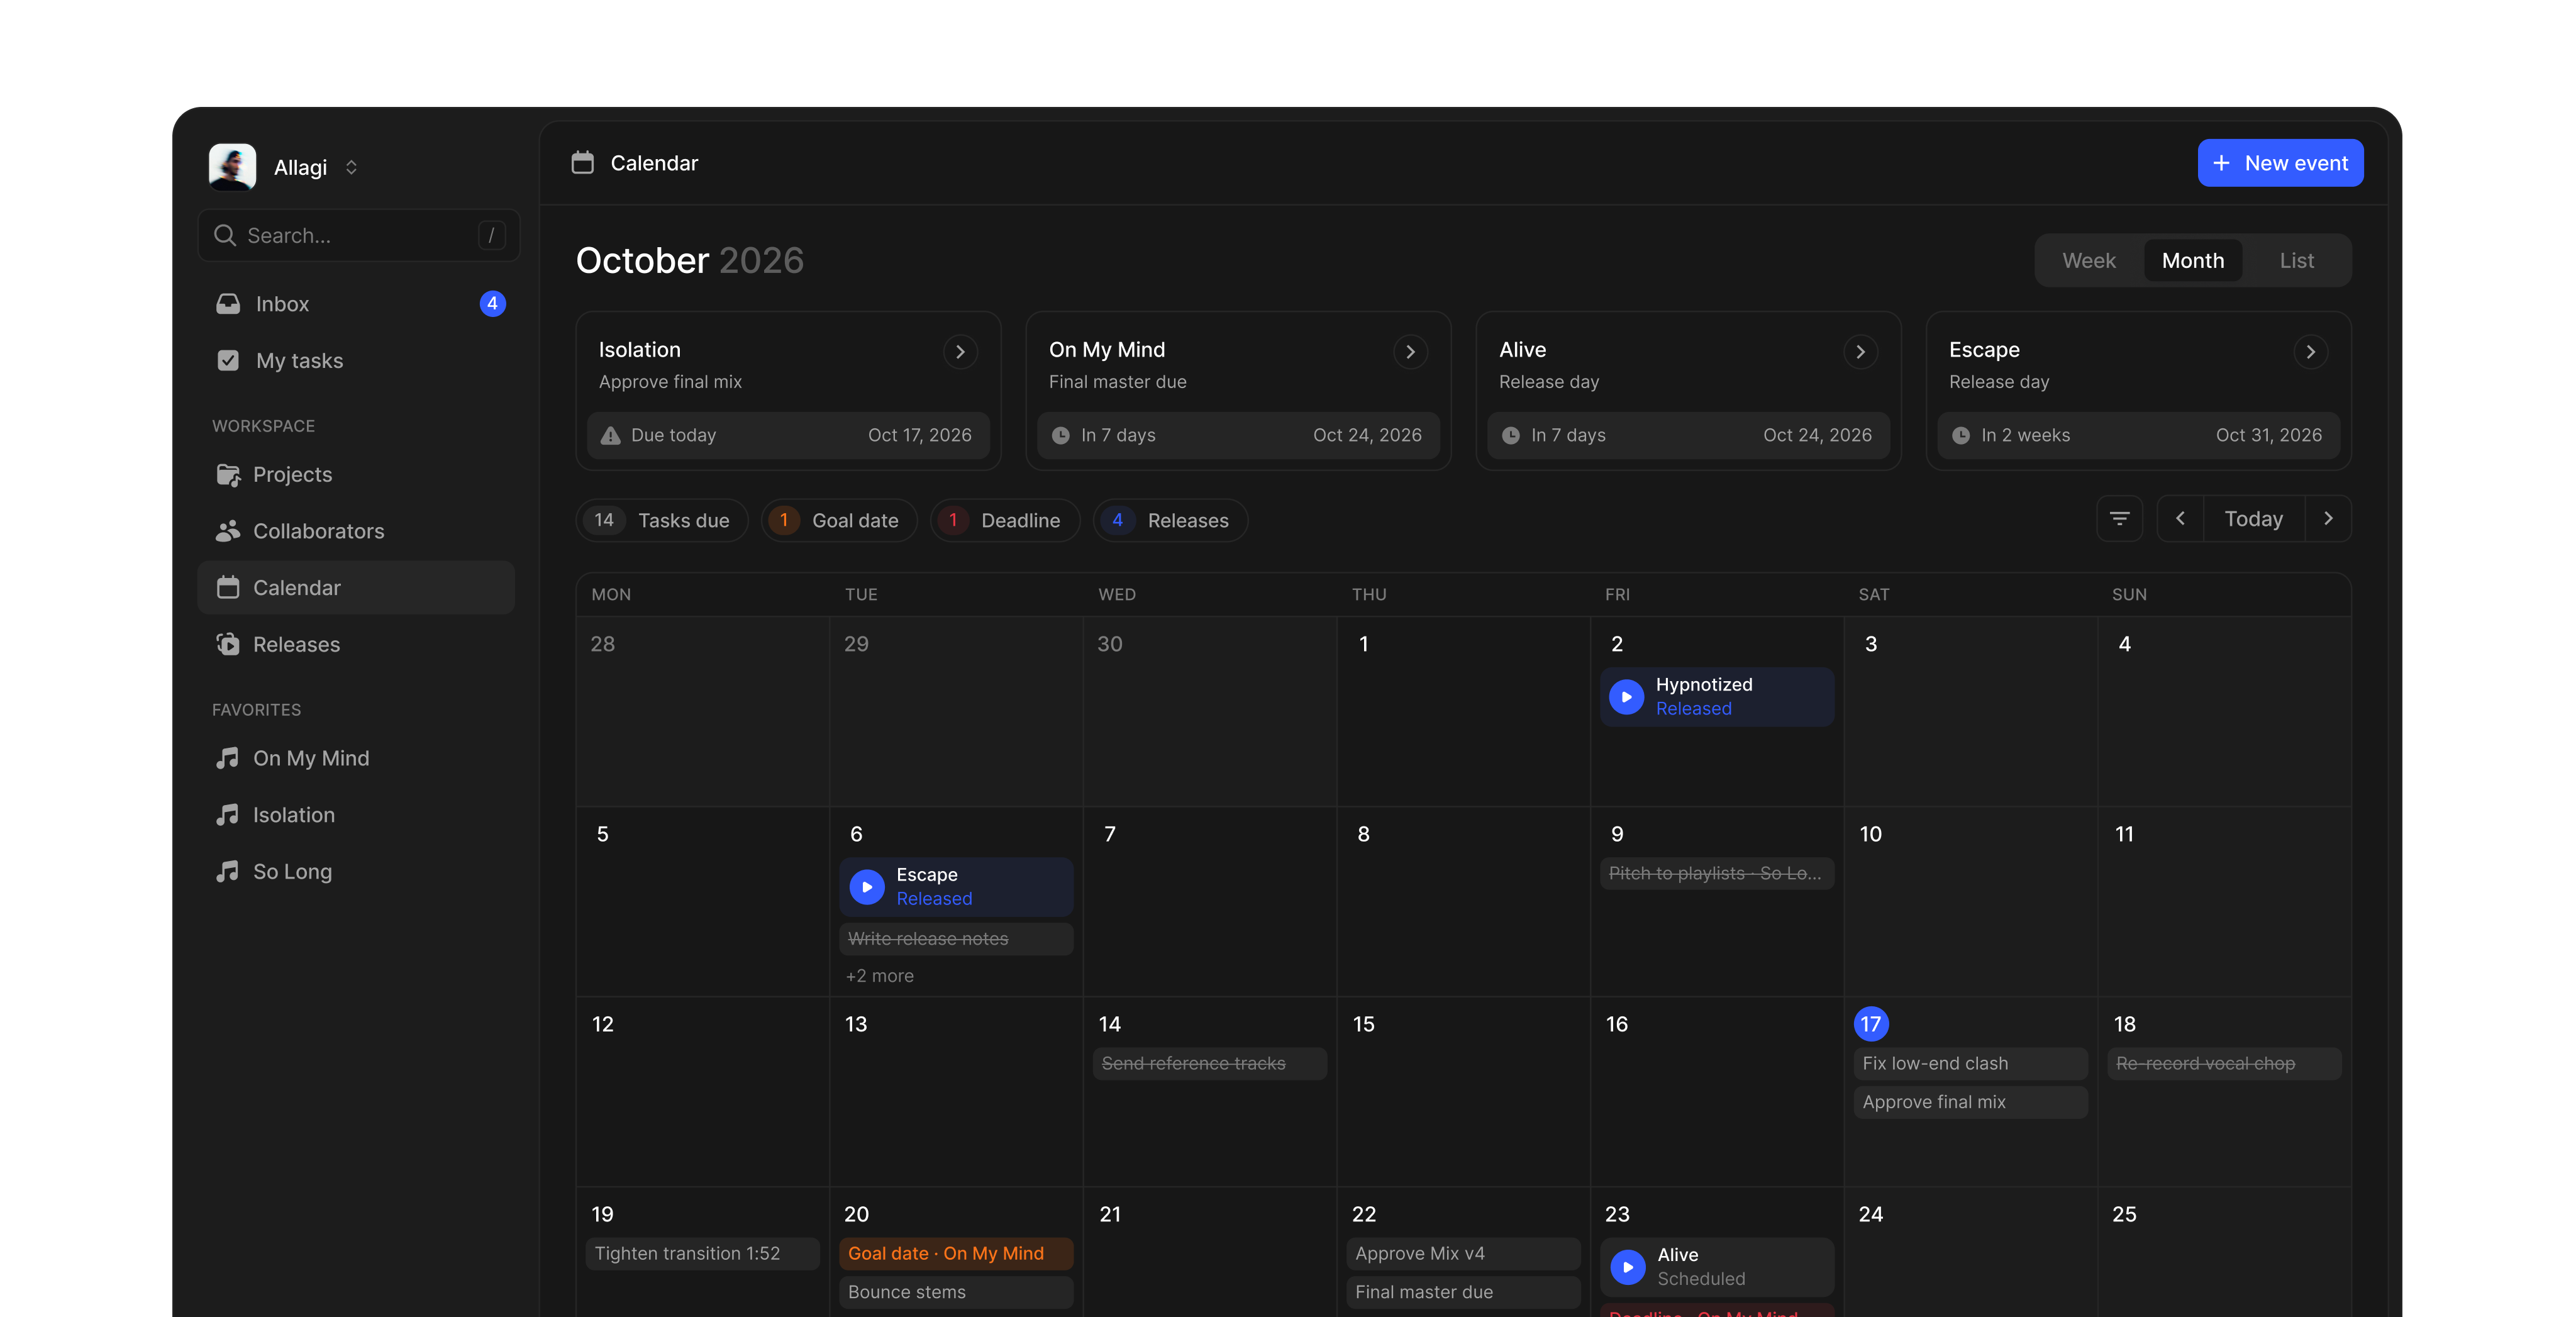Image resolution: width=2576 pixels, height=1317 pixels.
Task: Expand the Allagi workspace switcher
Action: click(x=351, y=167)
